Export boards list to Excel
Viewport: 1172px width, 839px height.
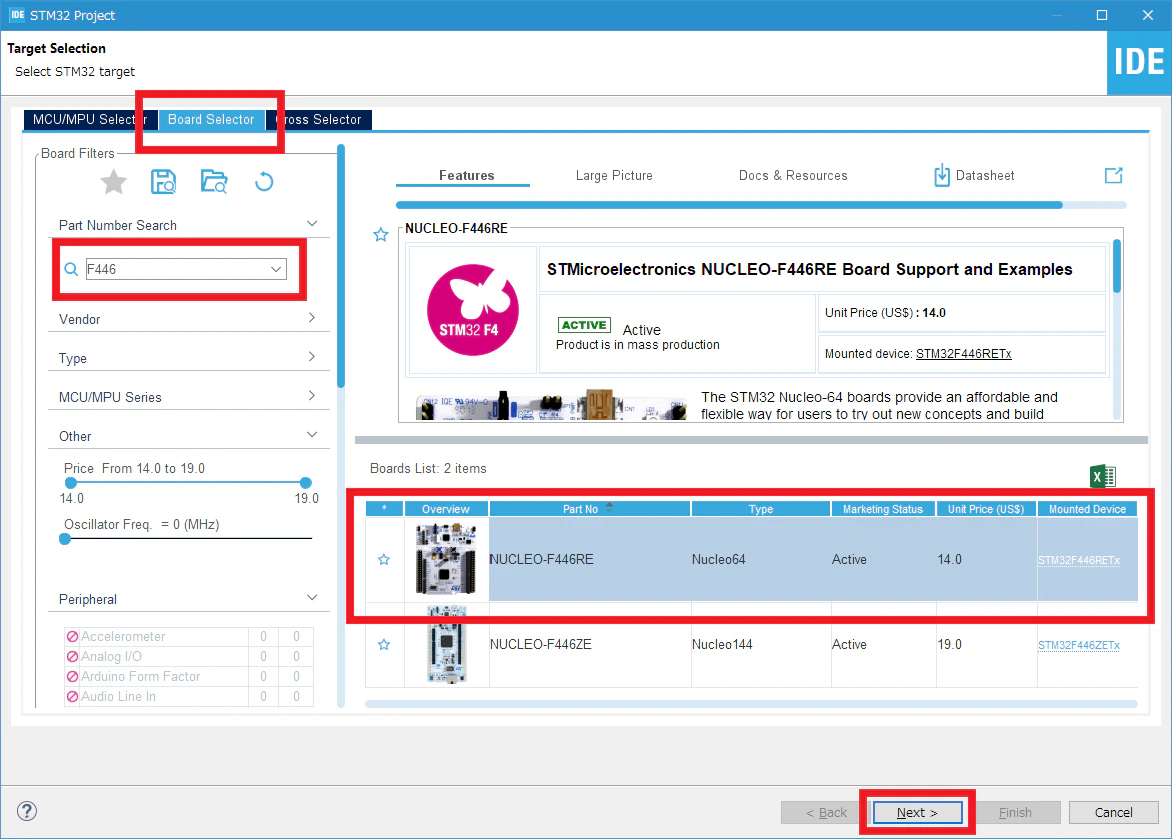click(1102, 476)
